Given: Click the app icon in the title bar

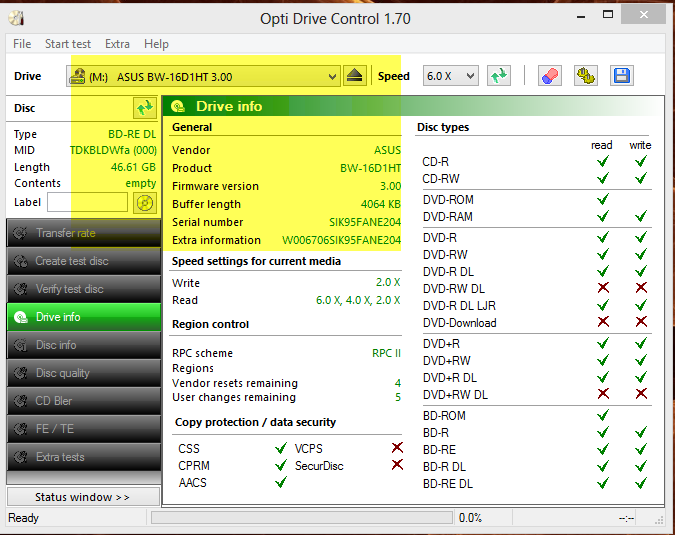Looking at the screenshot, I should pyautogui.click(x=16, y=19).
